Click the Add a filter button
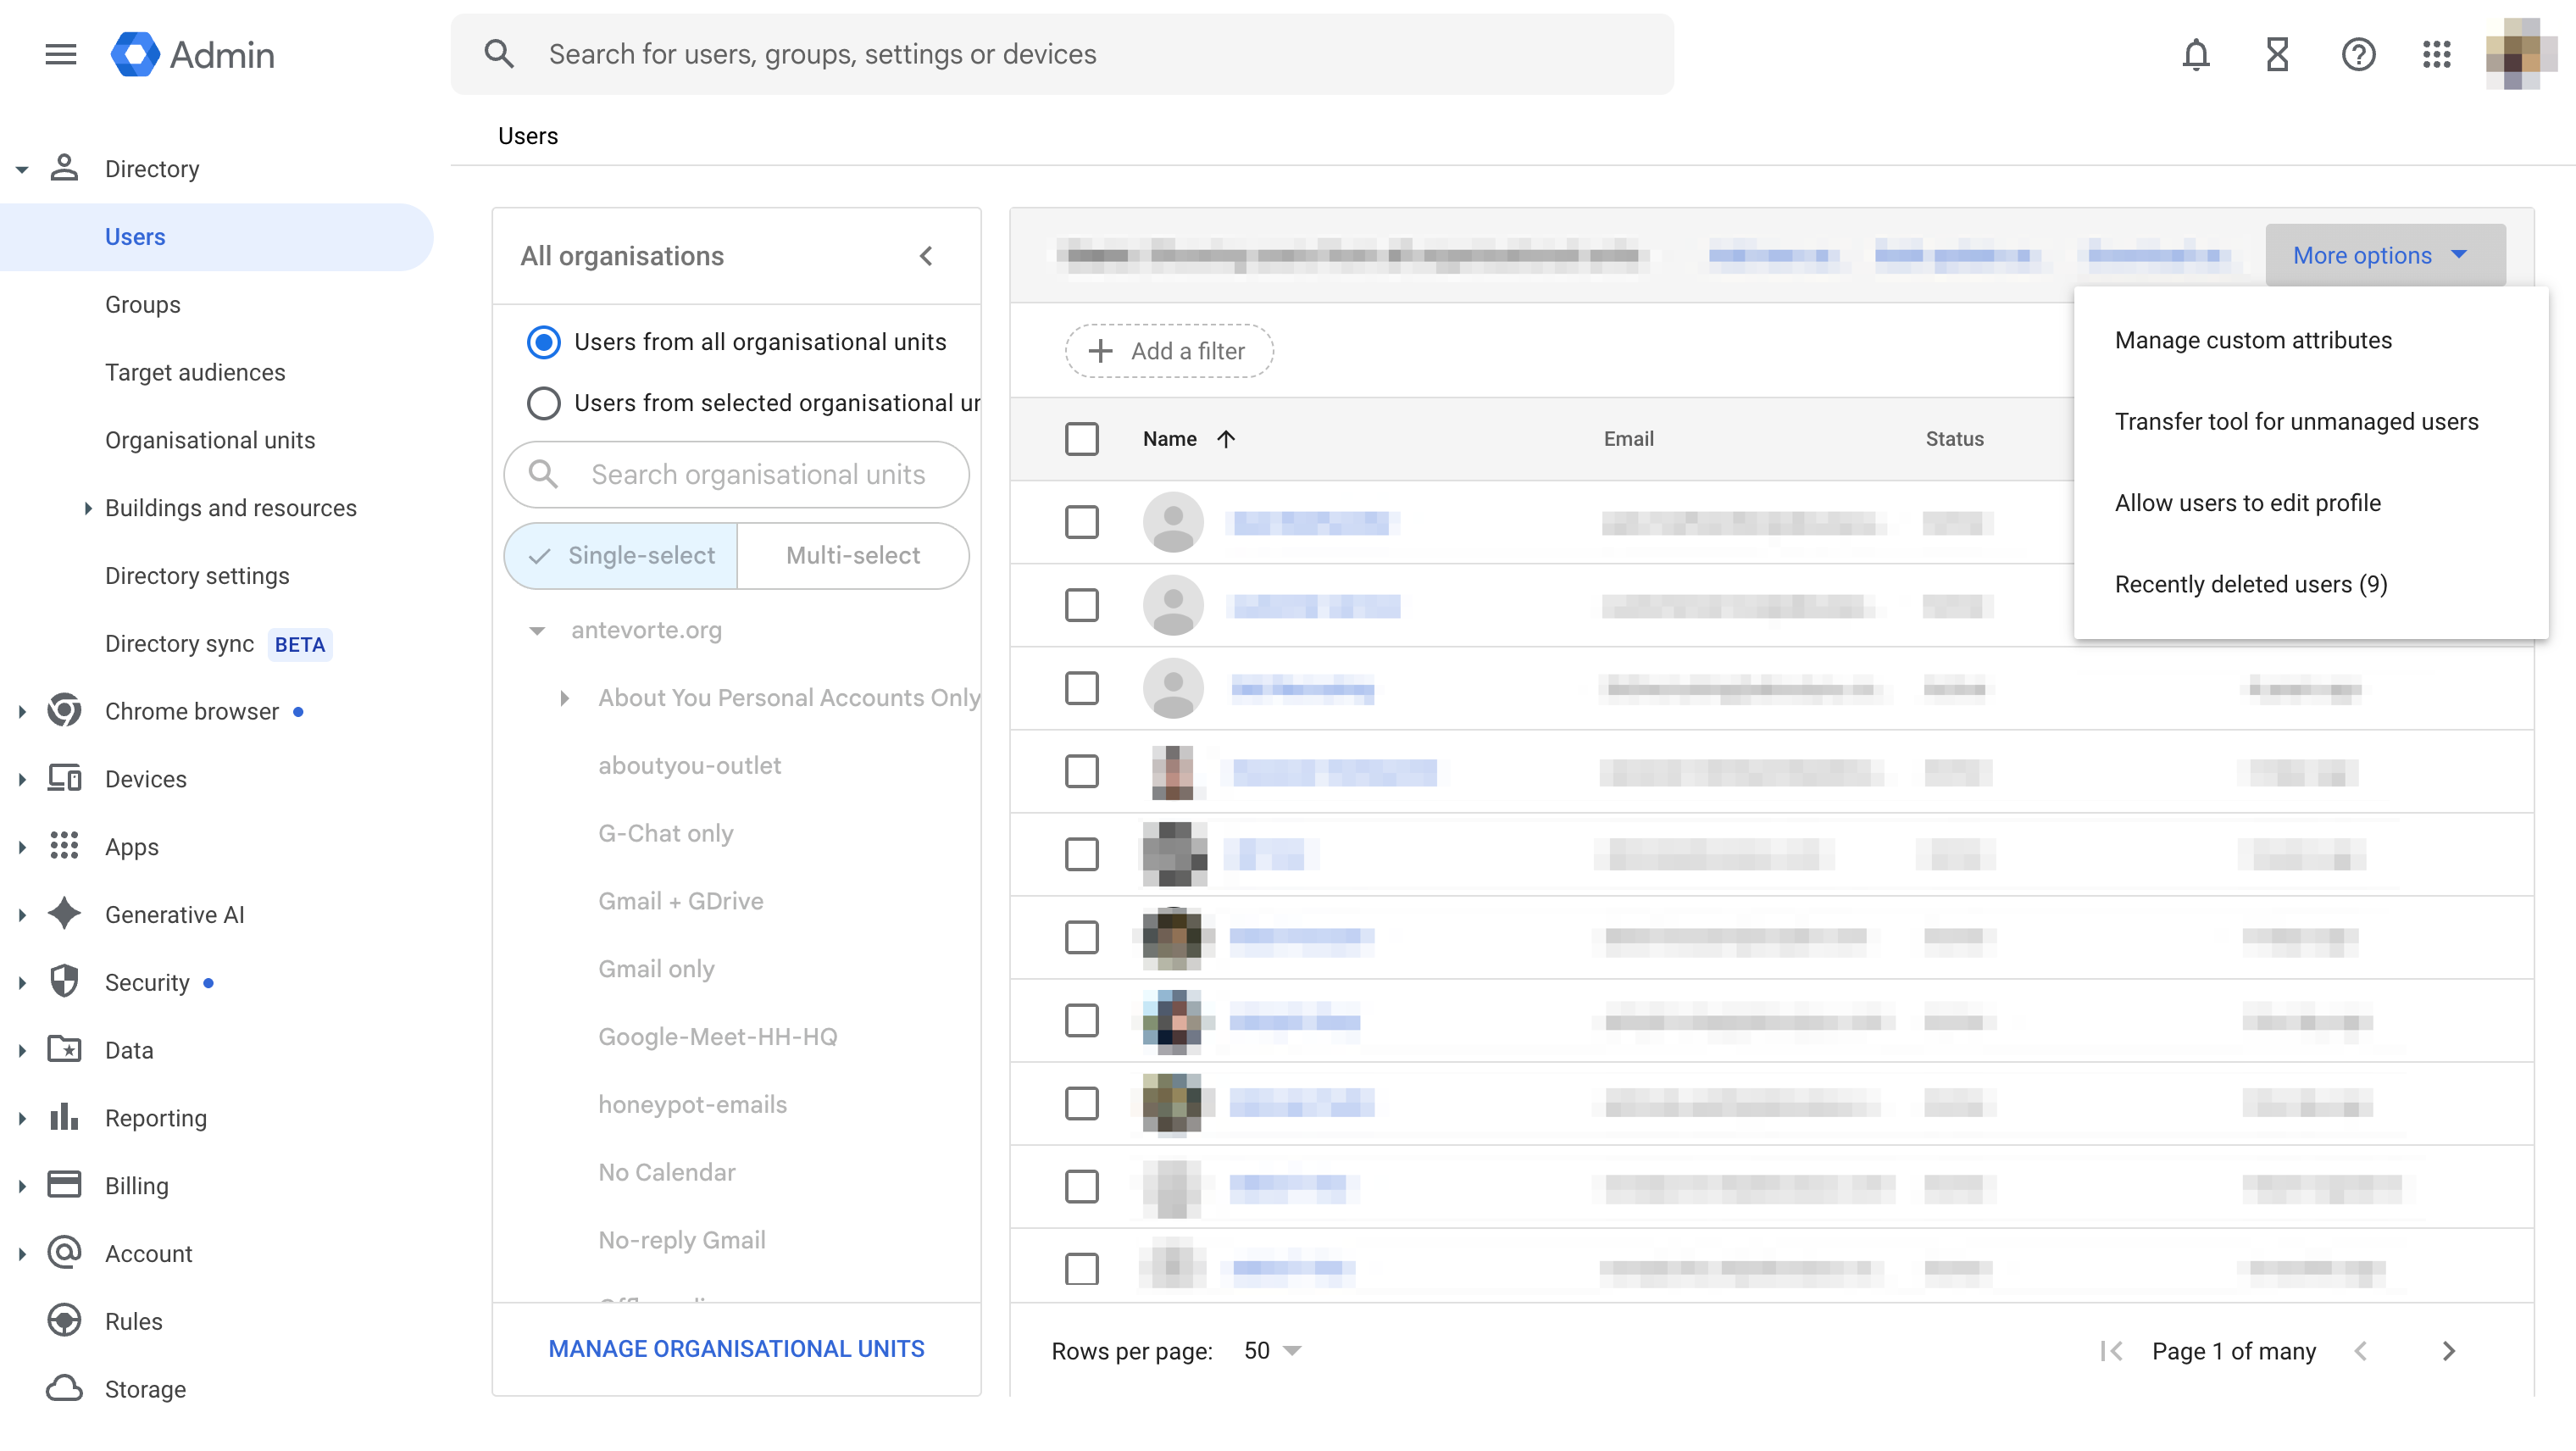This screenshot has width=2576, height=1451. click(1168, 351)
